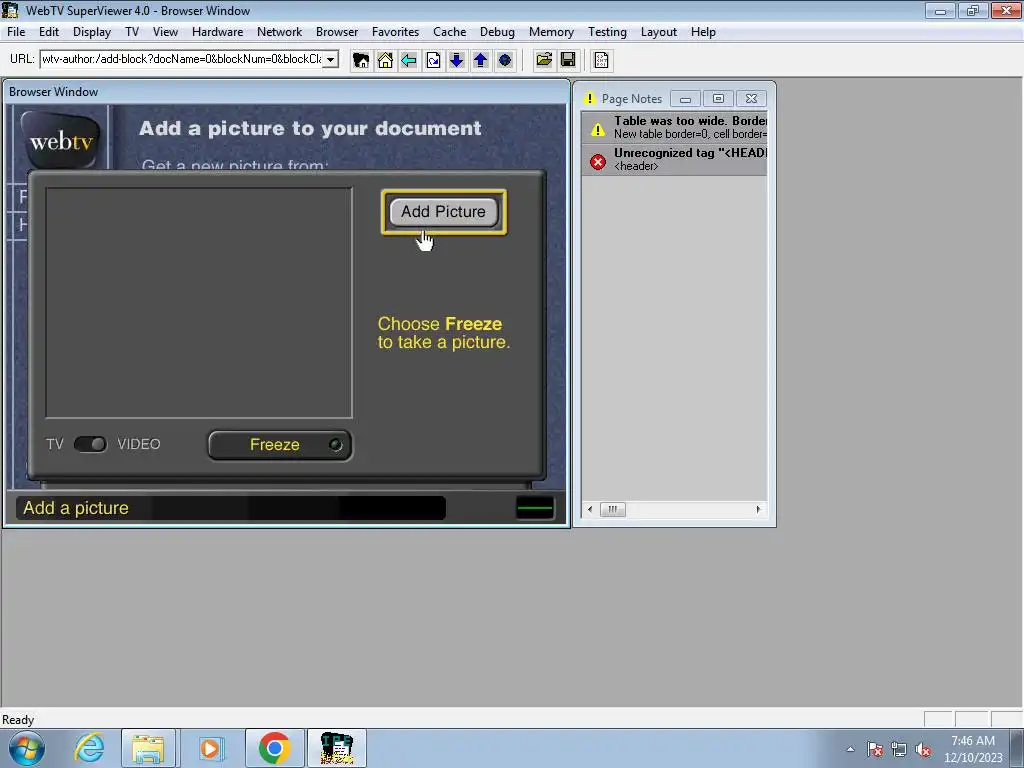Viewport: 1024px width, 768px height.
Task: Click the WebTV logo in browser window
Action: tap(61, 140)
